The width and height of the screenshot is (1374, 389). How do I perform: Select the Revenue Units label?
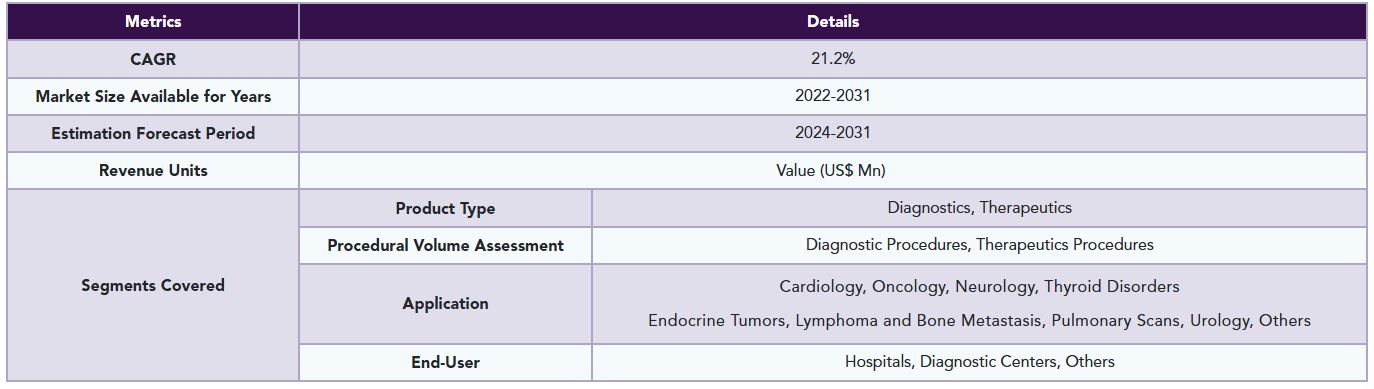(153, 170)
